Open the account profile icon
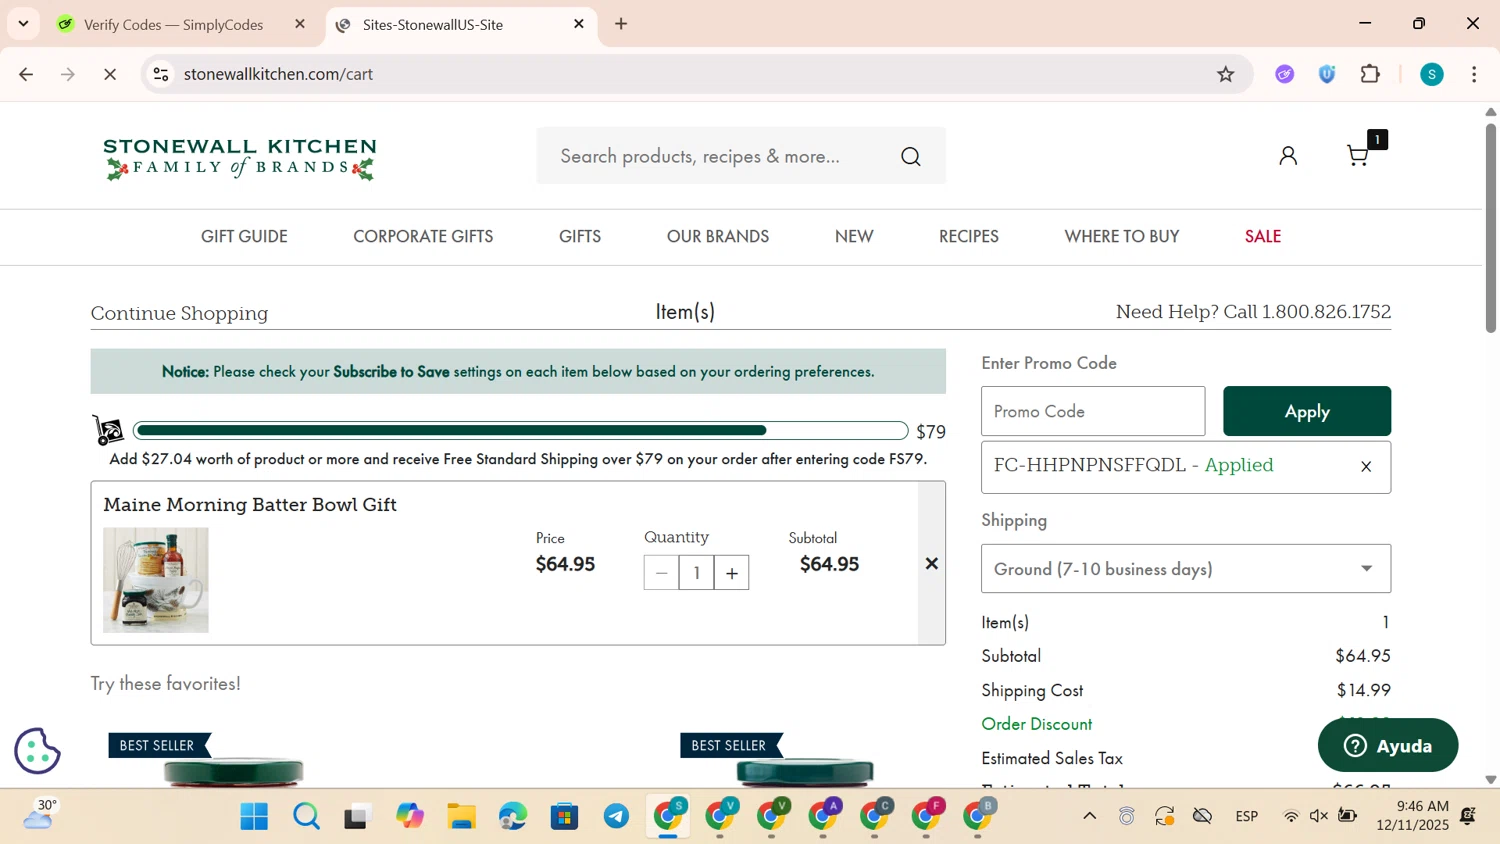The image size is (1500, 844). click(x=1288, y=155)
